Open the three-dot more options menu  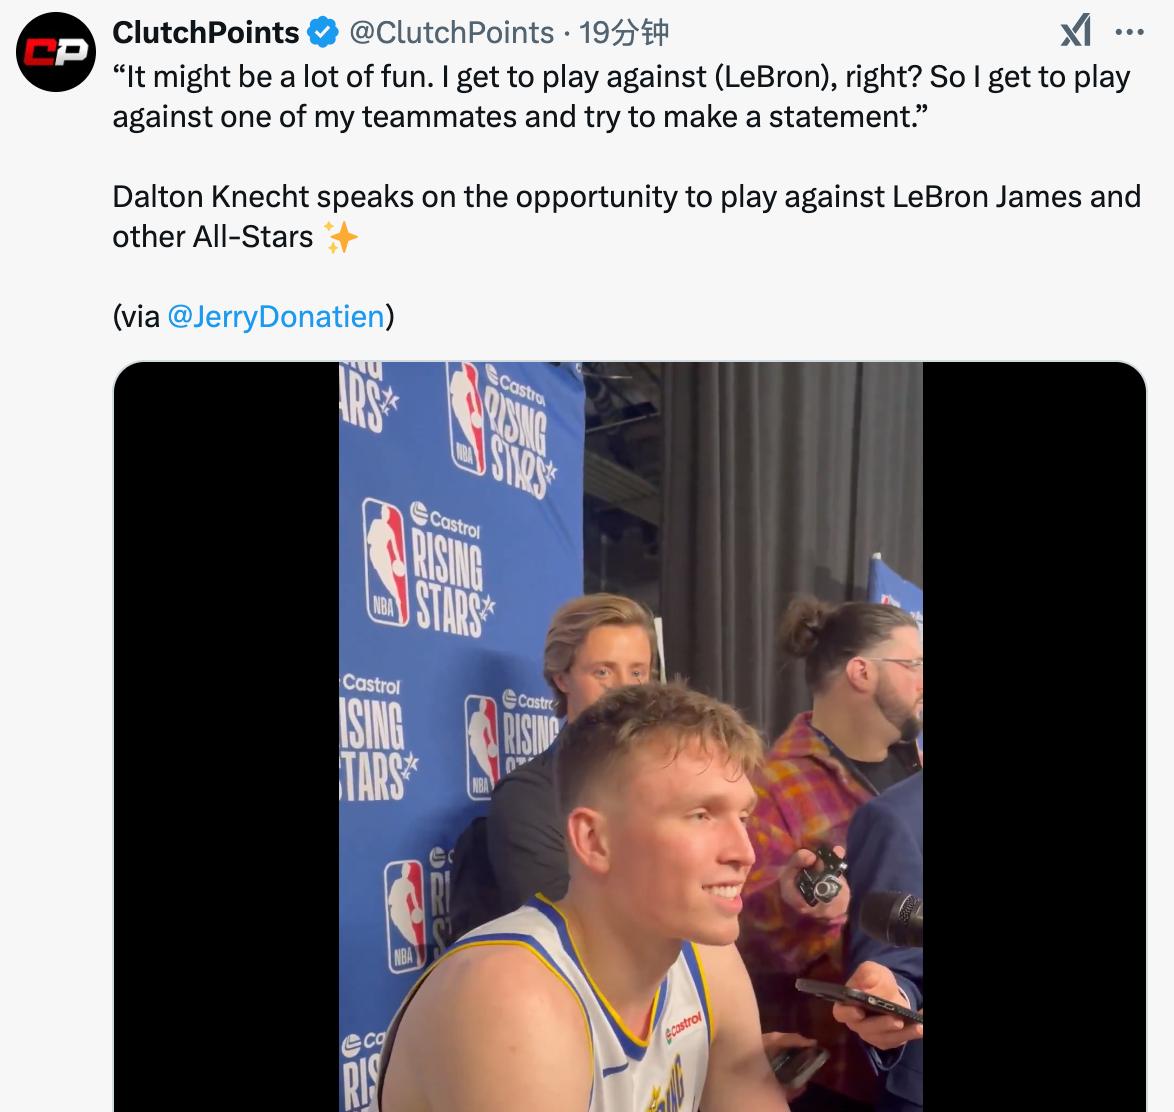(1129, 33)
